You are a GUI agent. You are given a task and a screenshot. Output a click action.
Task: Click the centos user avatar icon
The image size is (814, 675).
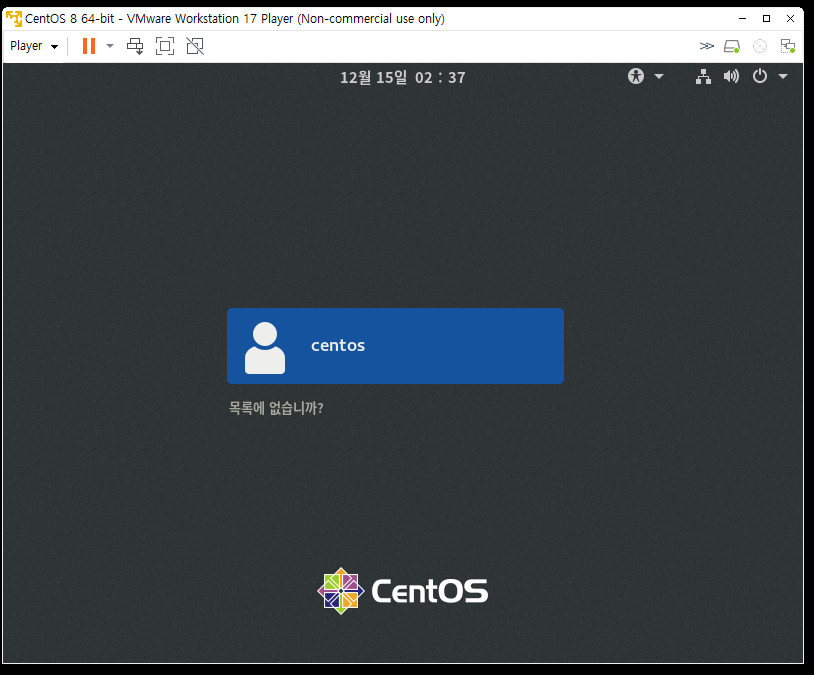click(265, 348)
